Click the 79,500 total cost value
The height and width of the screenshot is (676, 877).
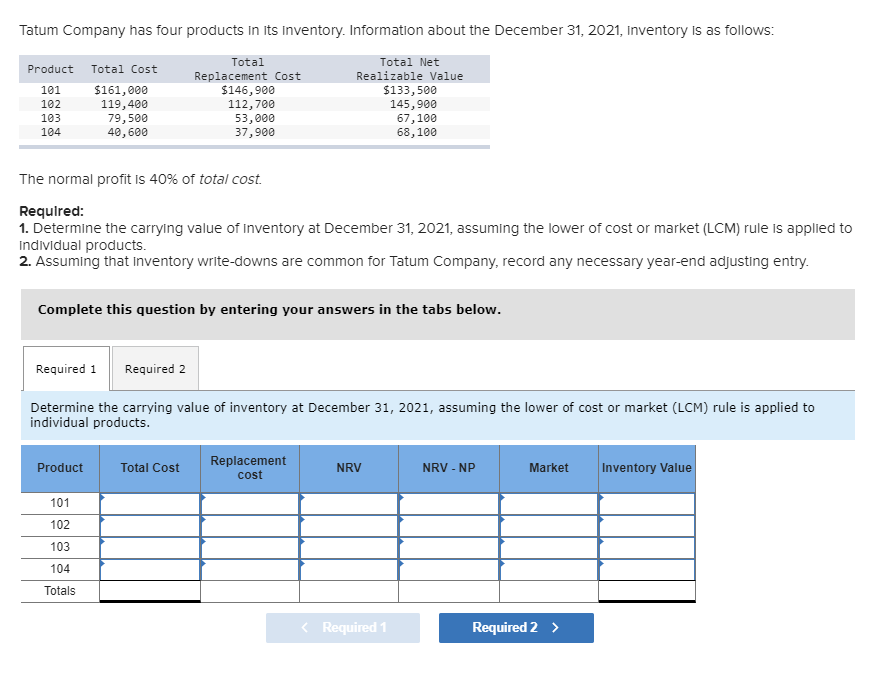click(x=128, y=118)
